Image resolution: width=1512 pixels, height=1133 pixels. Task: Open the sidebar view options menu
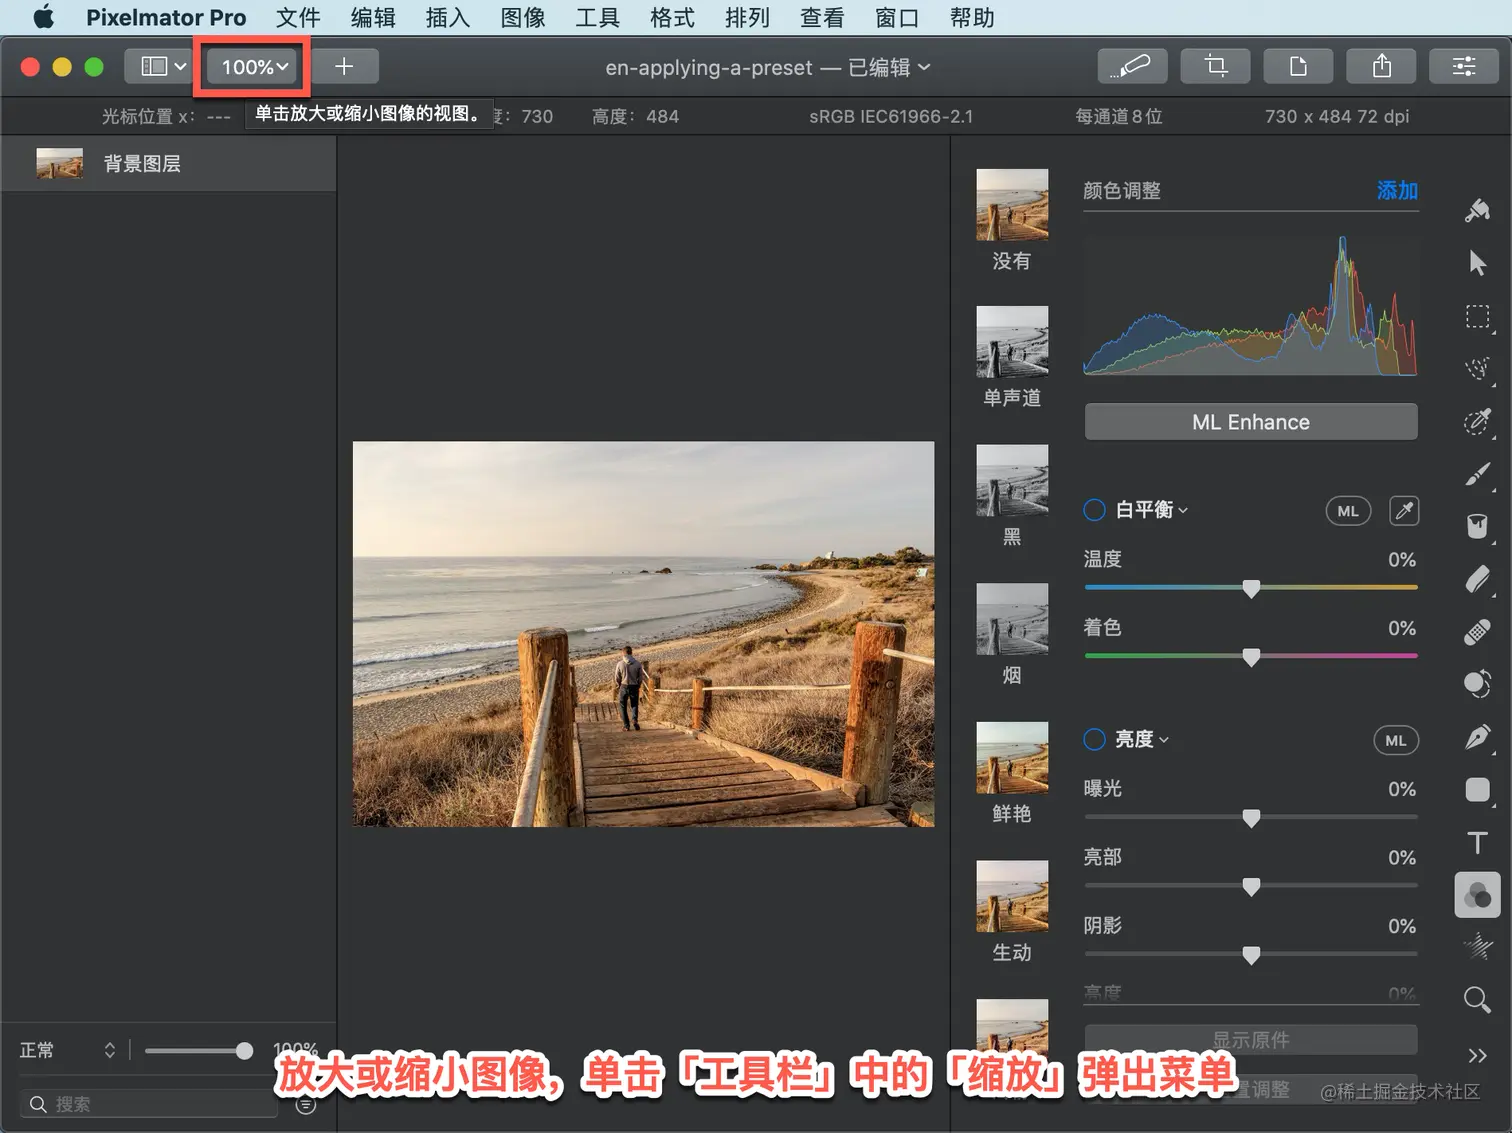point(163,66)
